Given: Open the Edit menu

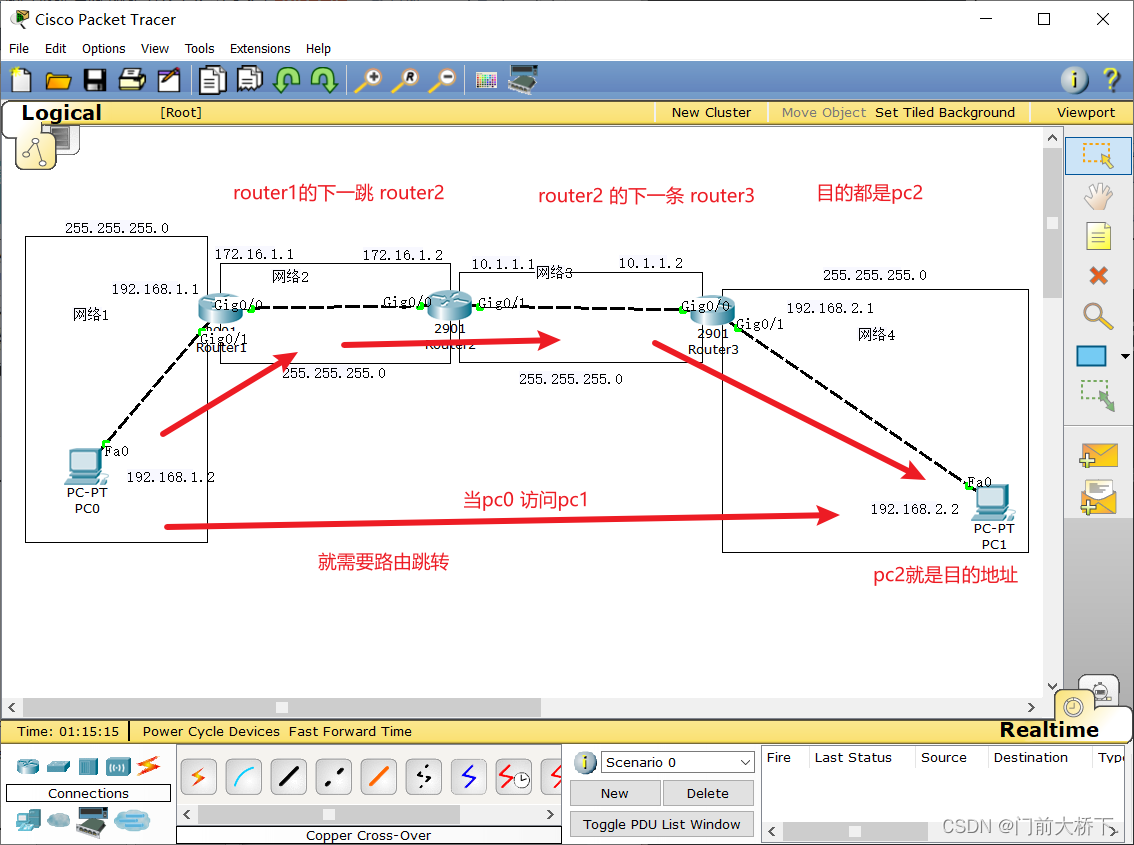Looking at the screenshot, I should point(56,48).
